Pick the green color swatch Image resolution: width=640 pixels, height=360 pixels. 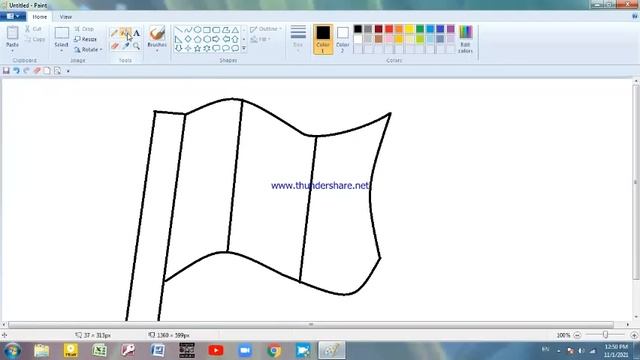420,29
